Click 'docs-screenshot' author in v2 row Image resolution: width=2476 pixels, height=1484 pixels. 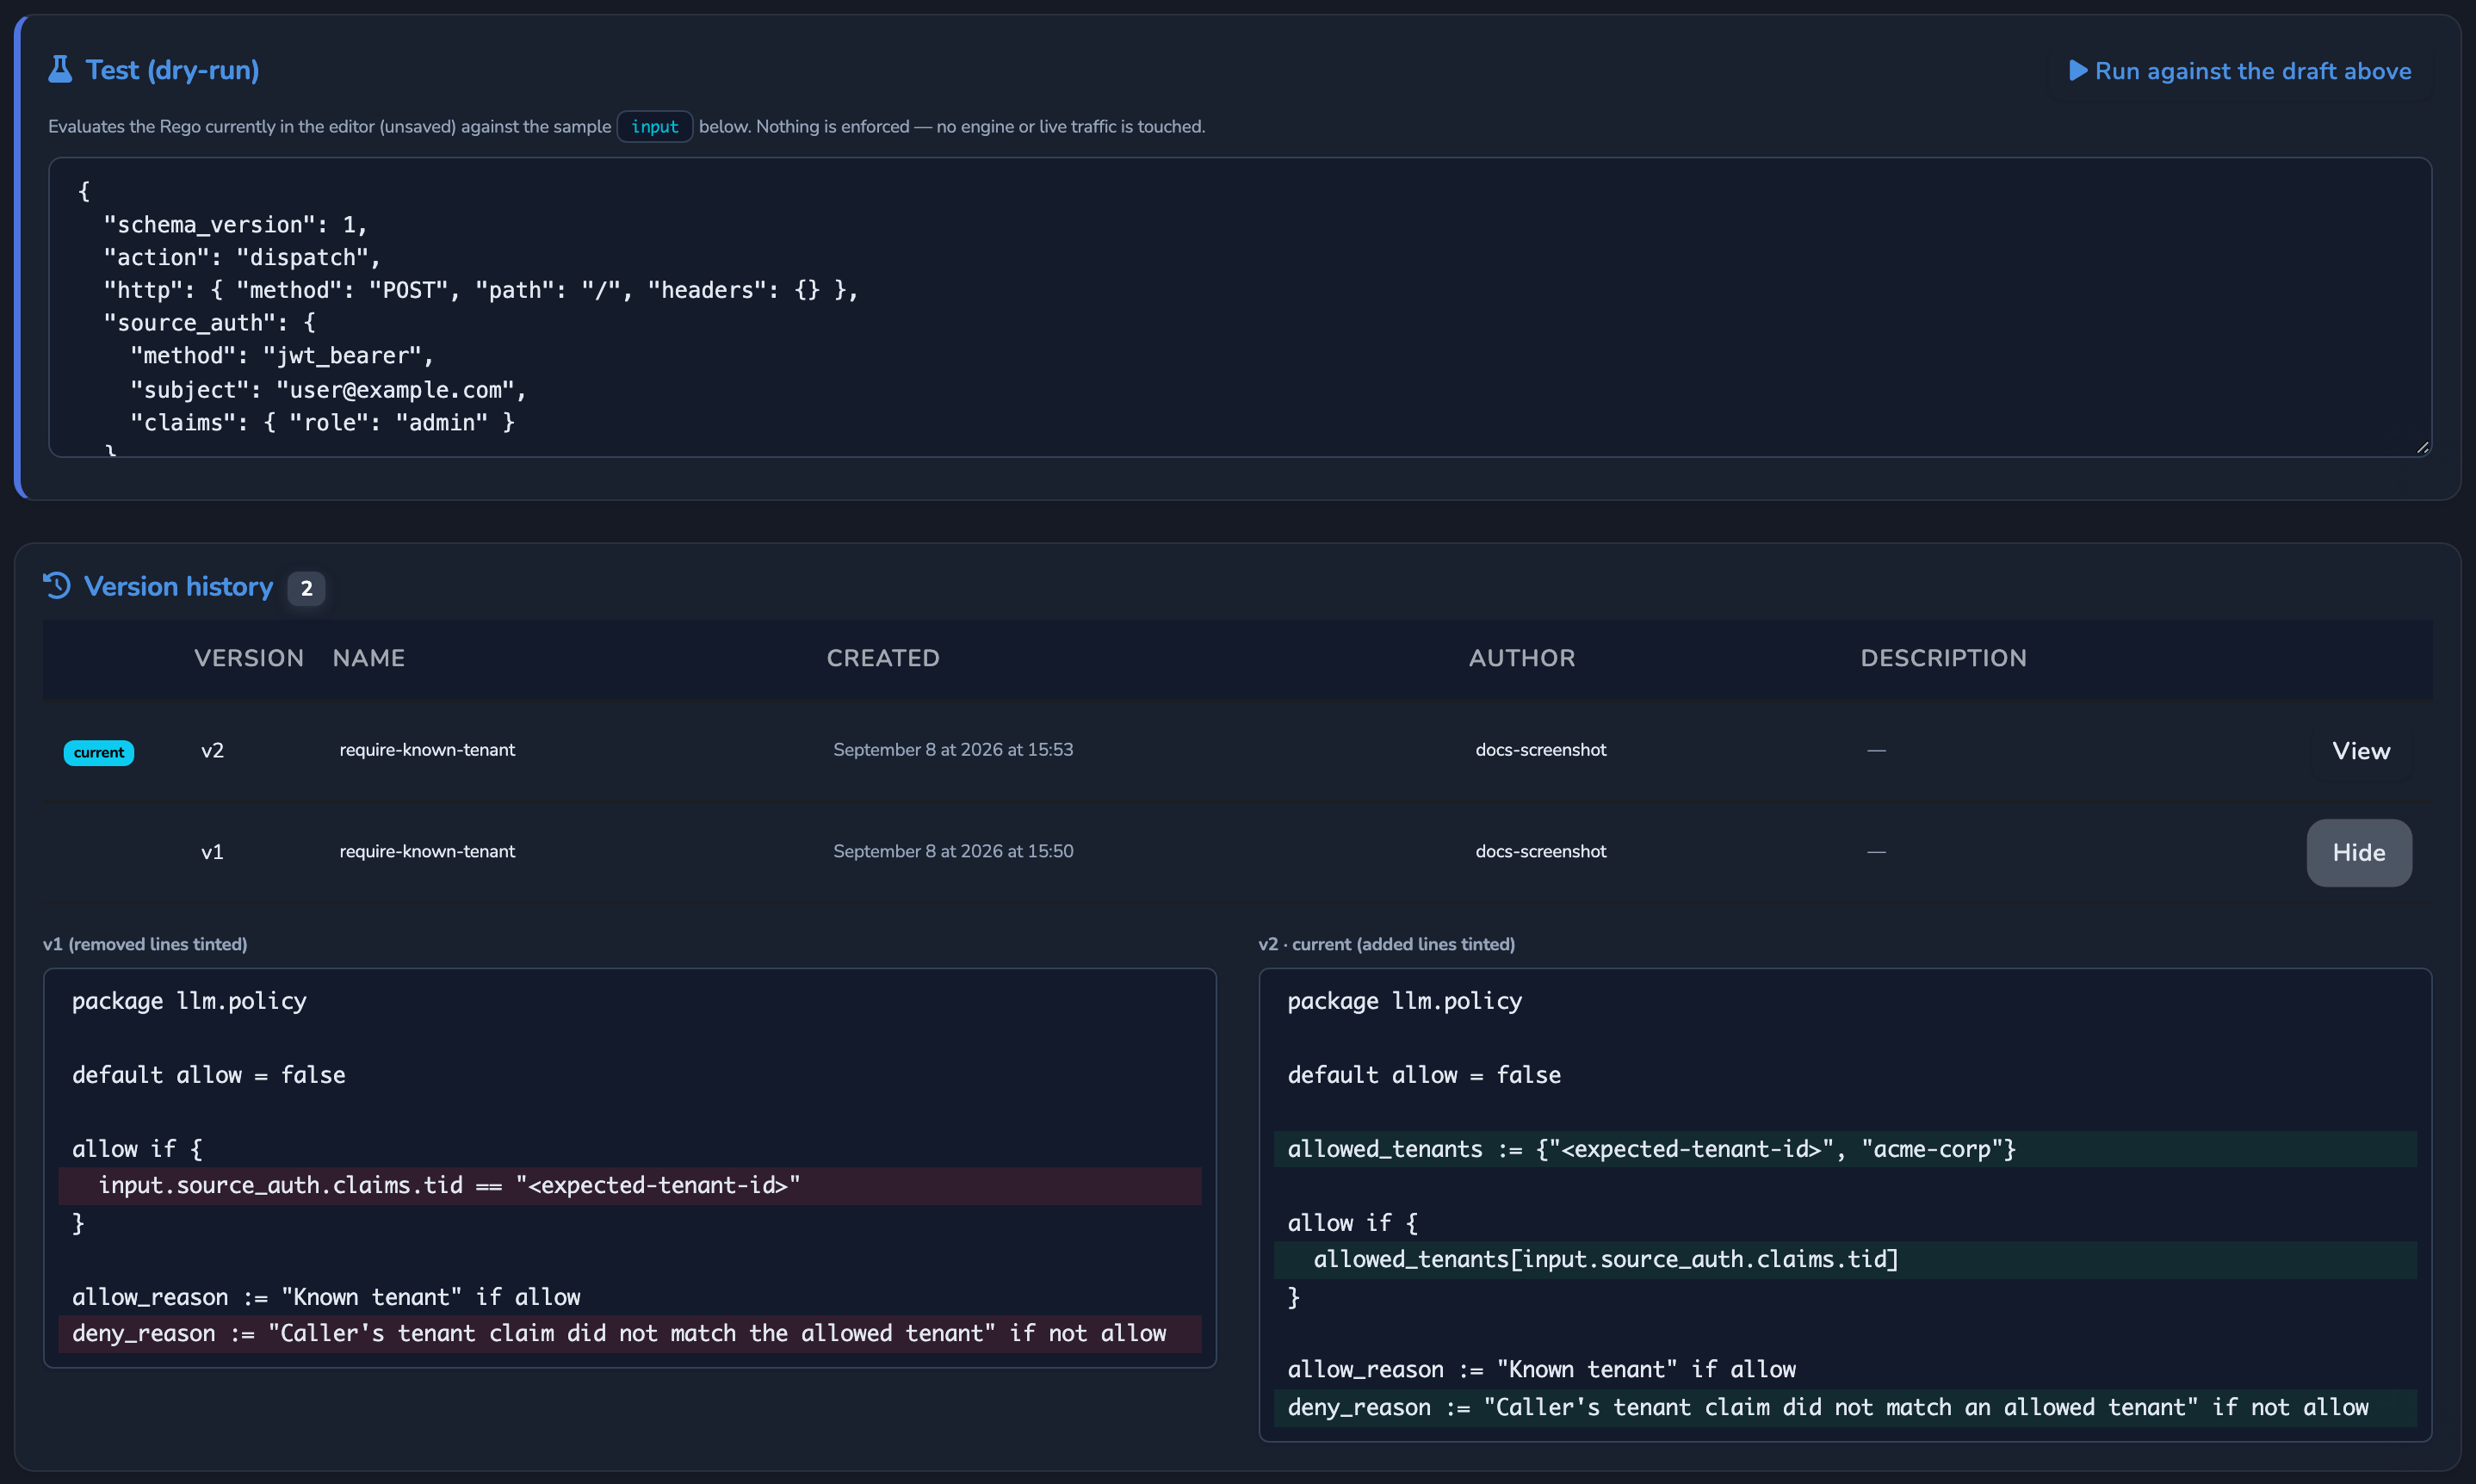[x=1541, y=750]
